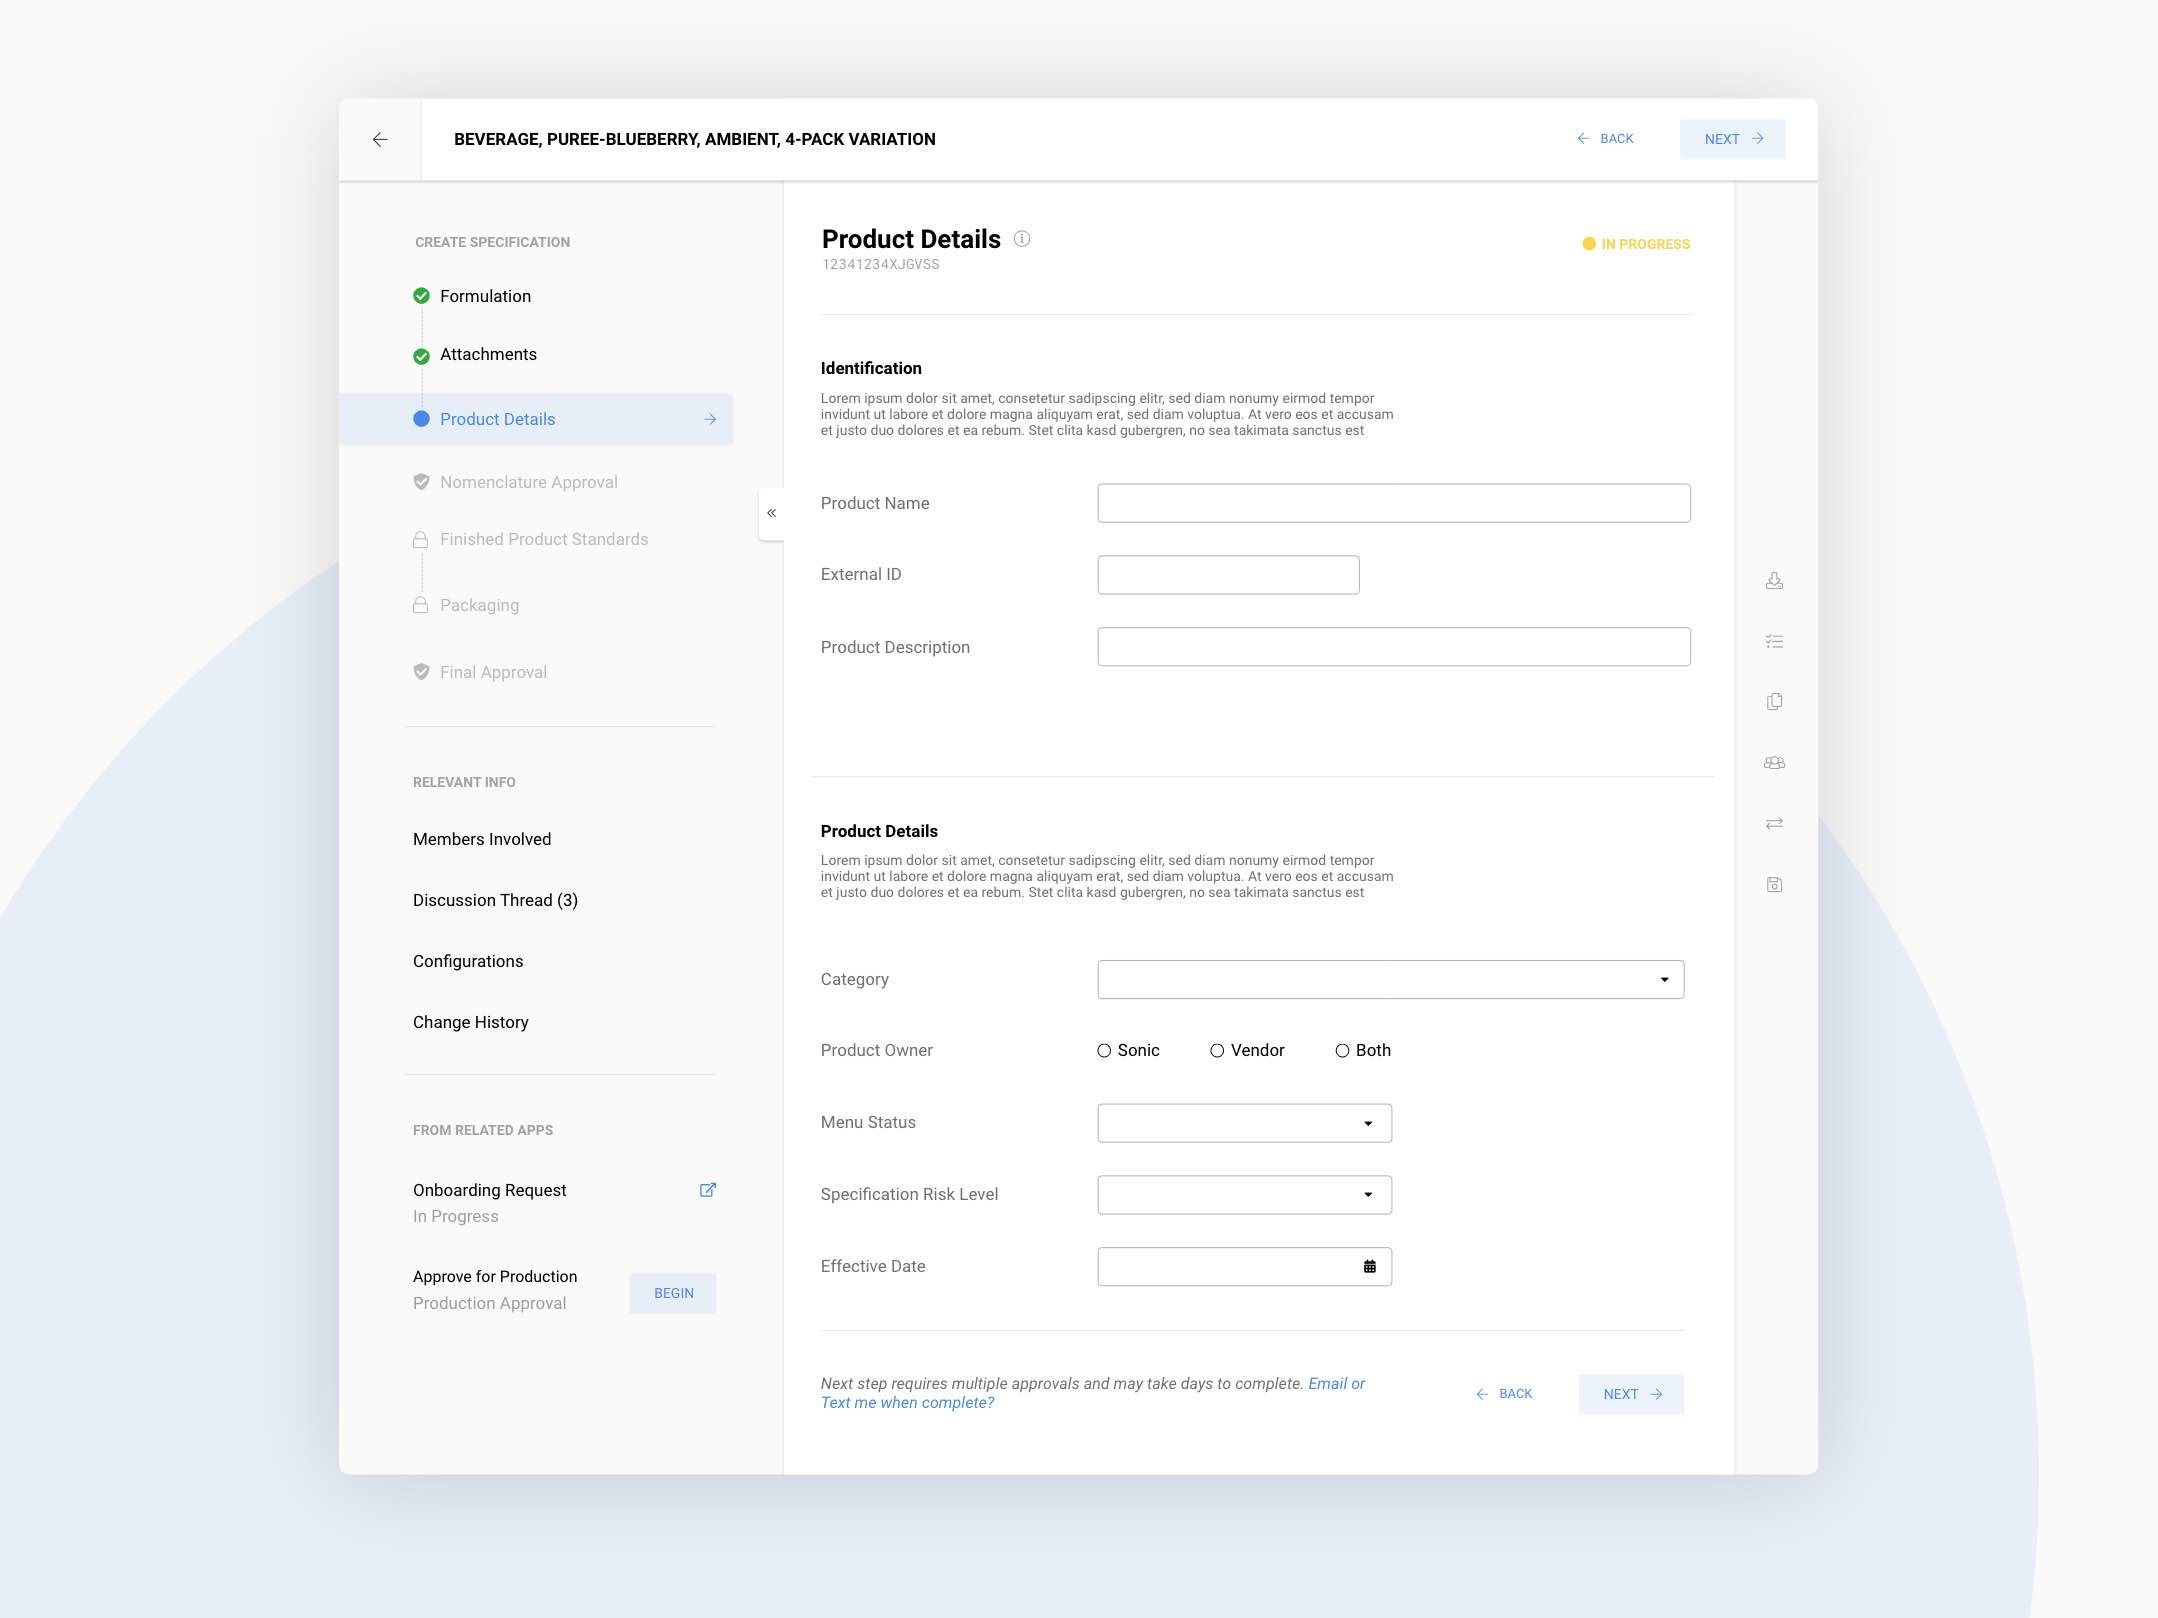Select the Sonic product owner option
Screen dimensions: 2158x1618
coord(1104,1051)
